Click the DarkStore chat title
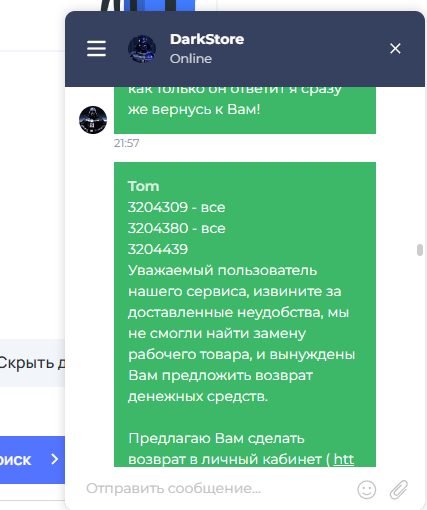This screenshot has width=427, height=510. point(207,39)
